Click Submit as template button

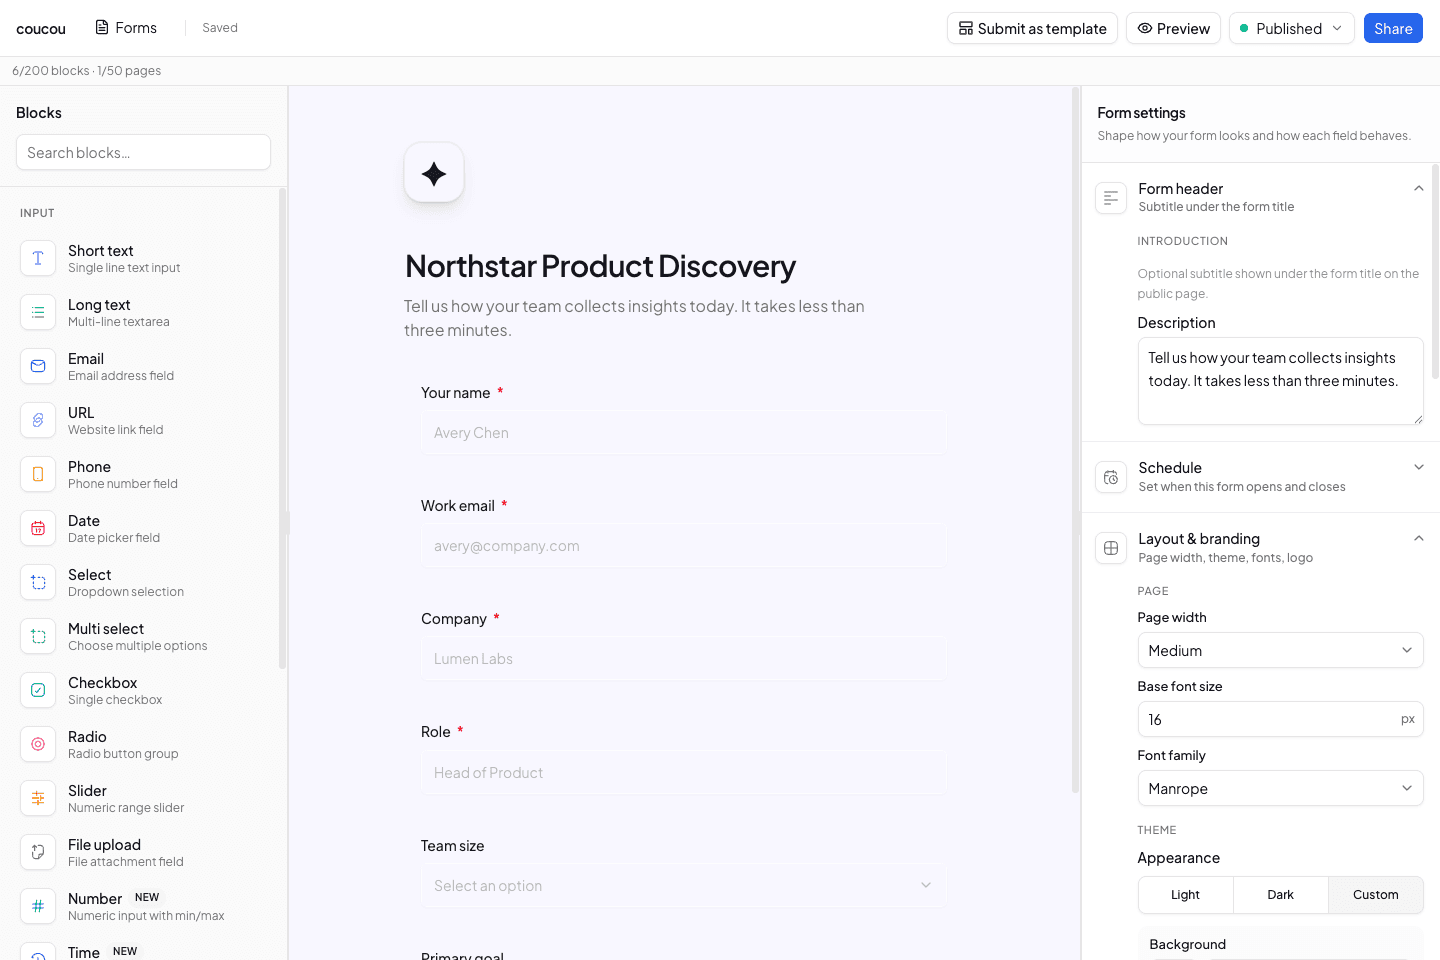(x=1032, y=28)
